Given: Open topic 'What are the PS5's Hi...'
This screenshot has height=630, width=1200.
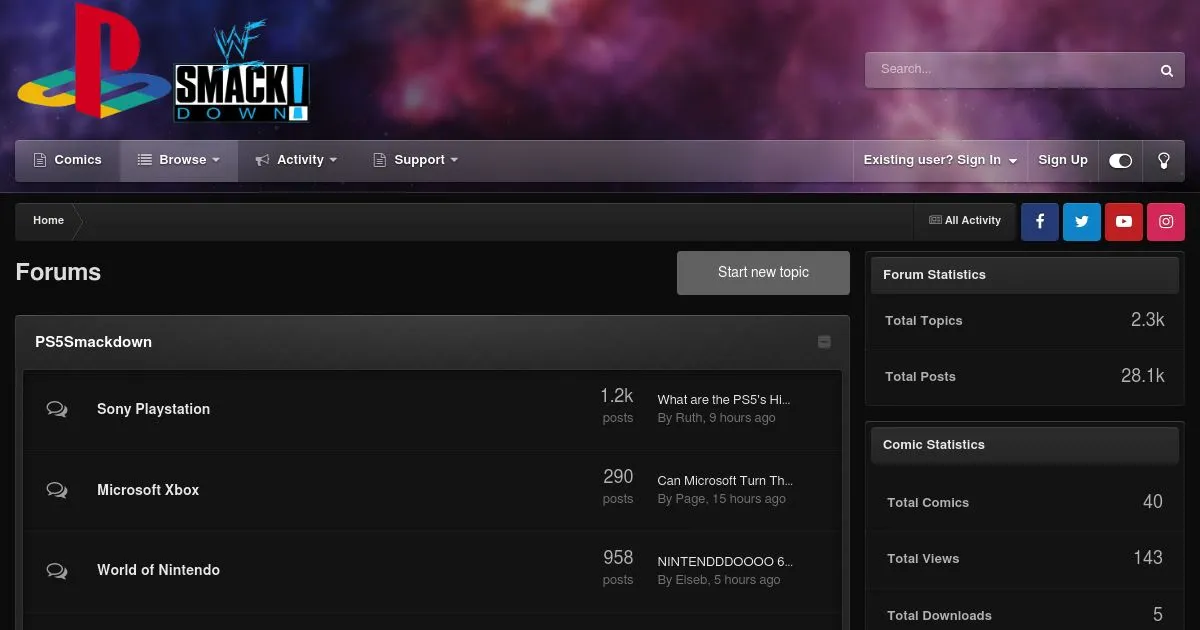Looking at the screenshot, I should point(724,400).
